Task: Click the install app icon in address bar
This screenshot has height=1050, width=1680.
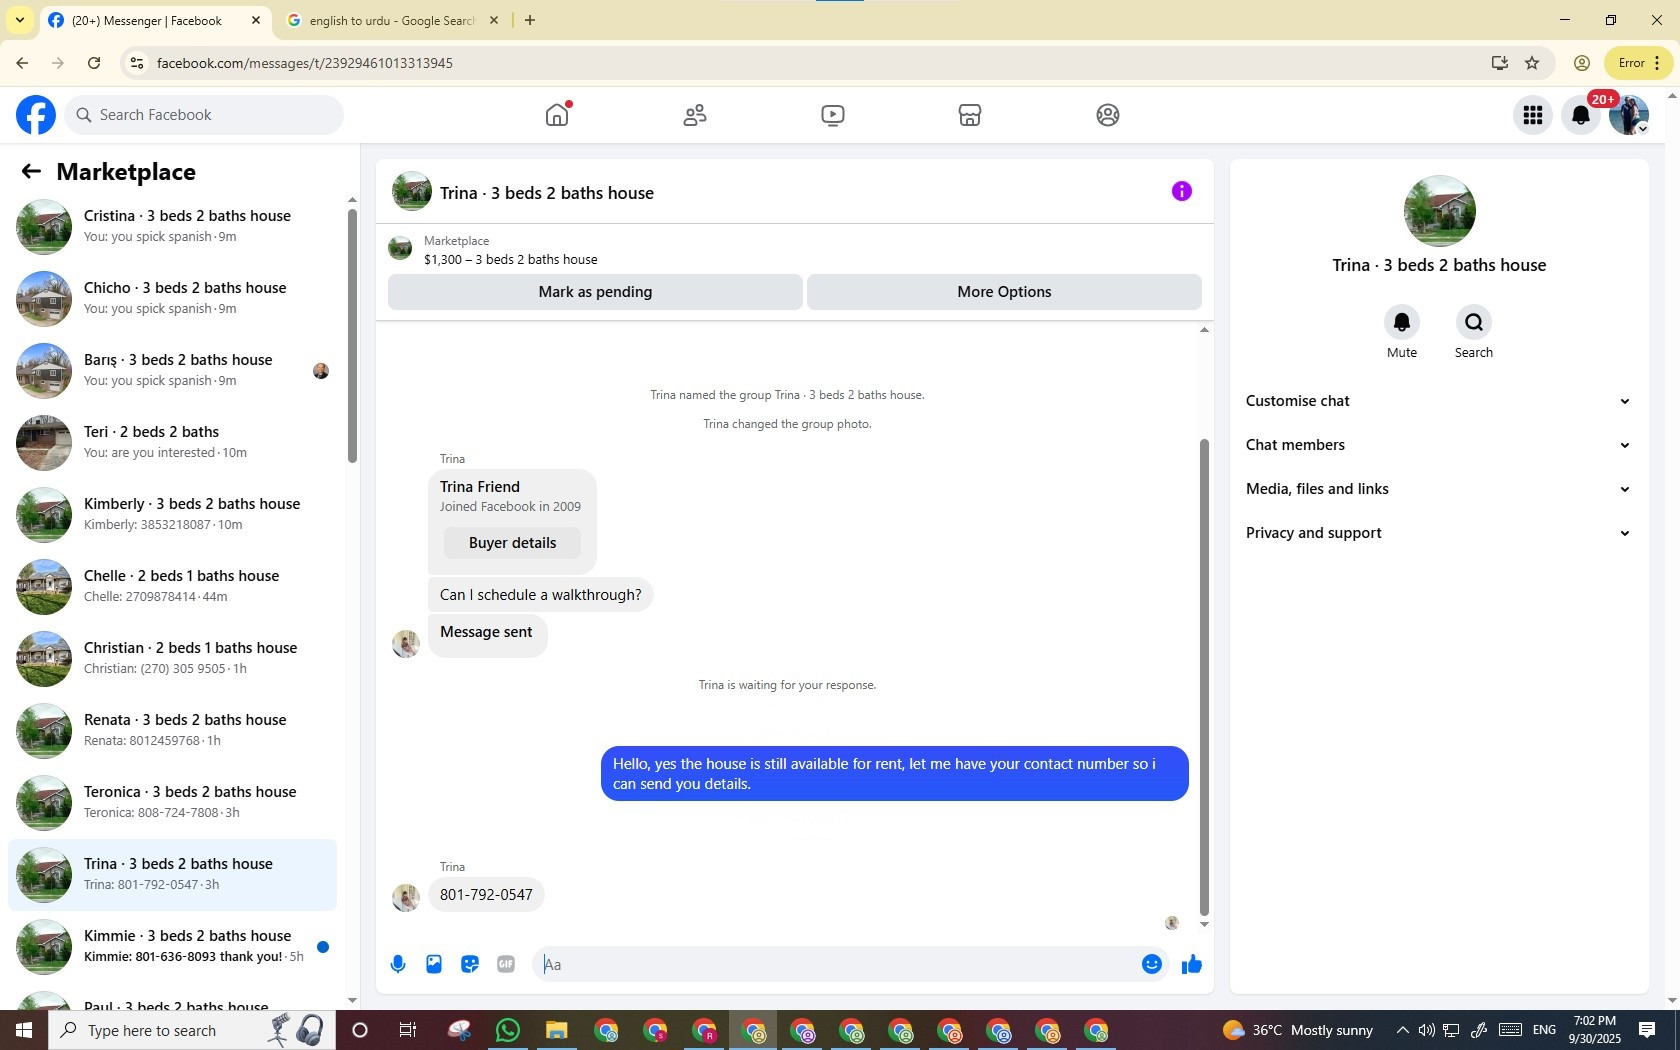Action: point(1499,63)
